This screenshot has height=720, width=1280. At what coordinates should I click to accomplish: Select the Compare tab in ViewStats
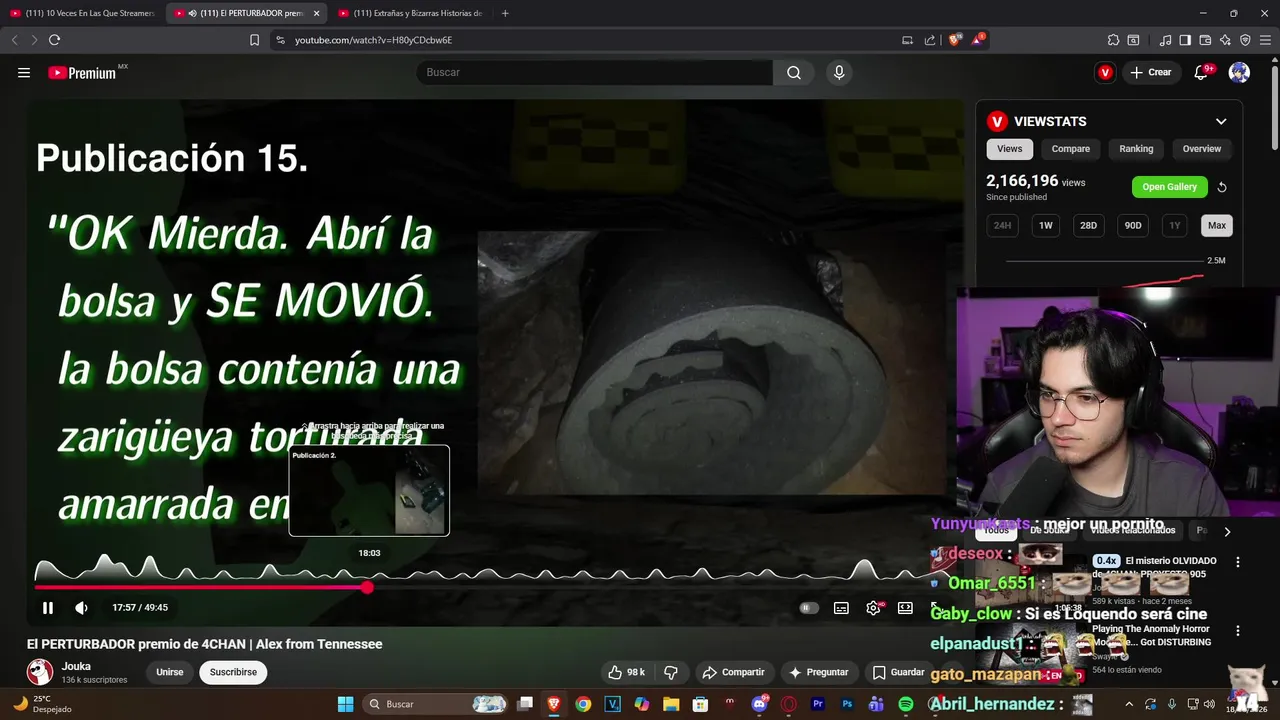pos(1070,149)
